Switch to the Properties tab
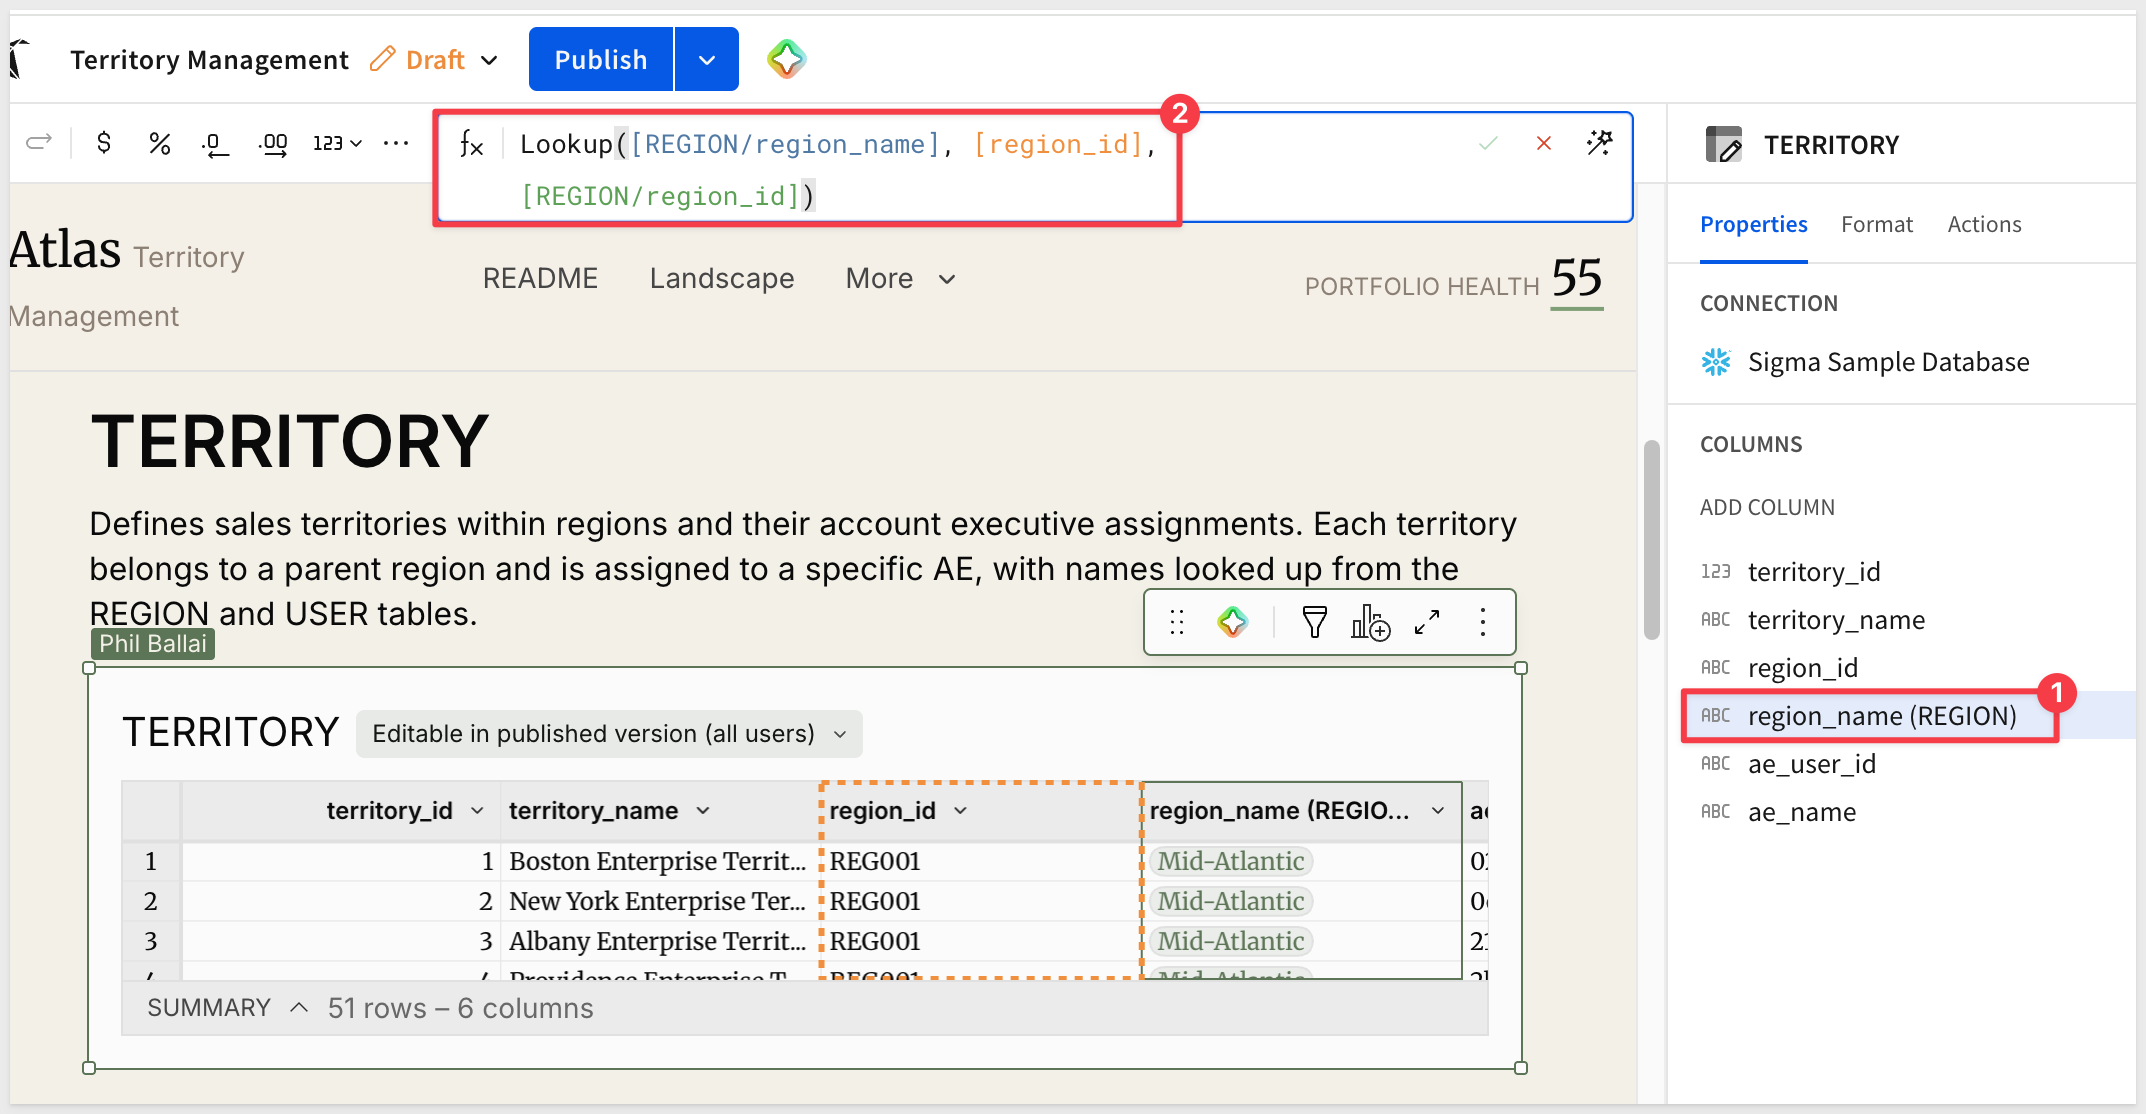The image size is (2146, 1114). click(1754, 225)
